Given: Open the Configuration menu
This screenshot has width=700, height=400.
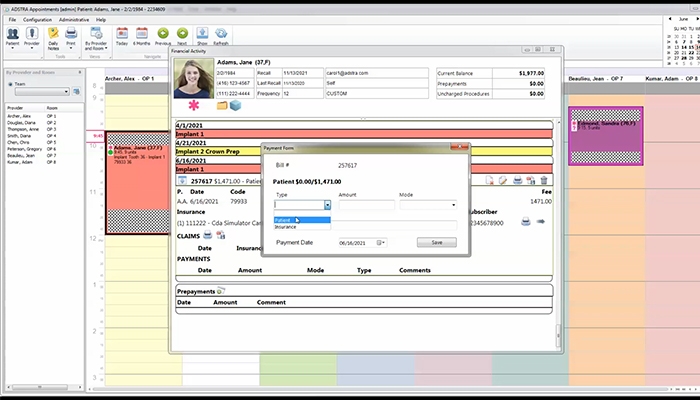Looking at the screenshot, I should coord(38,20).
